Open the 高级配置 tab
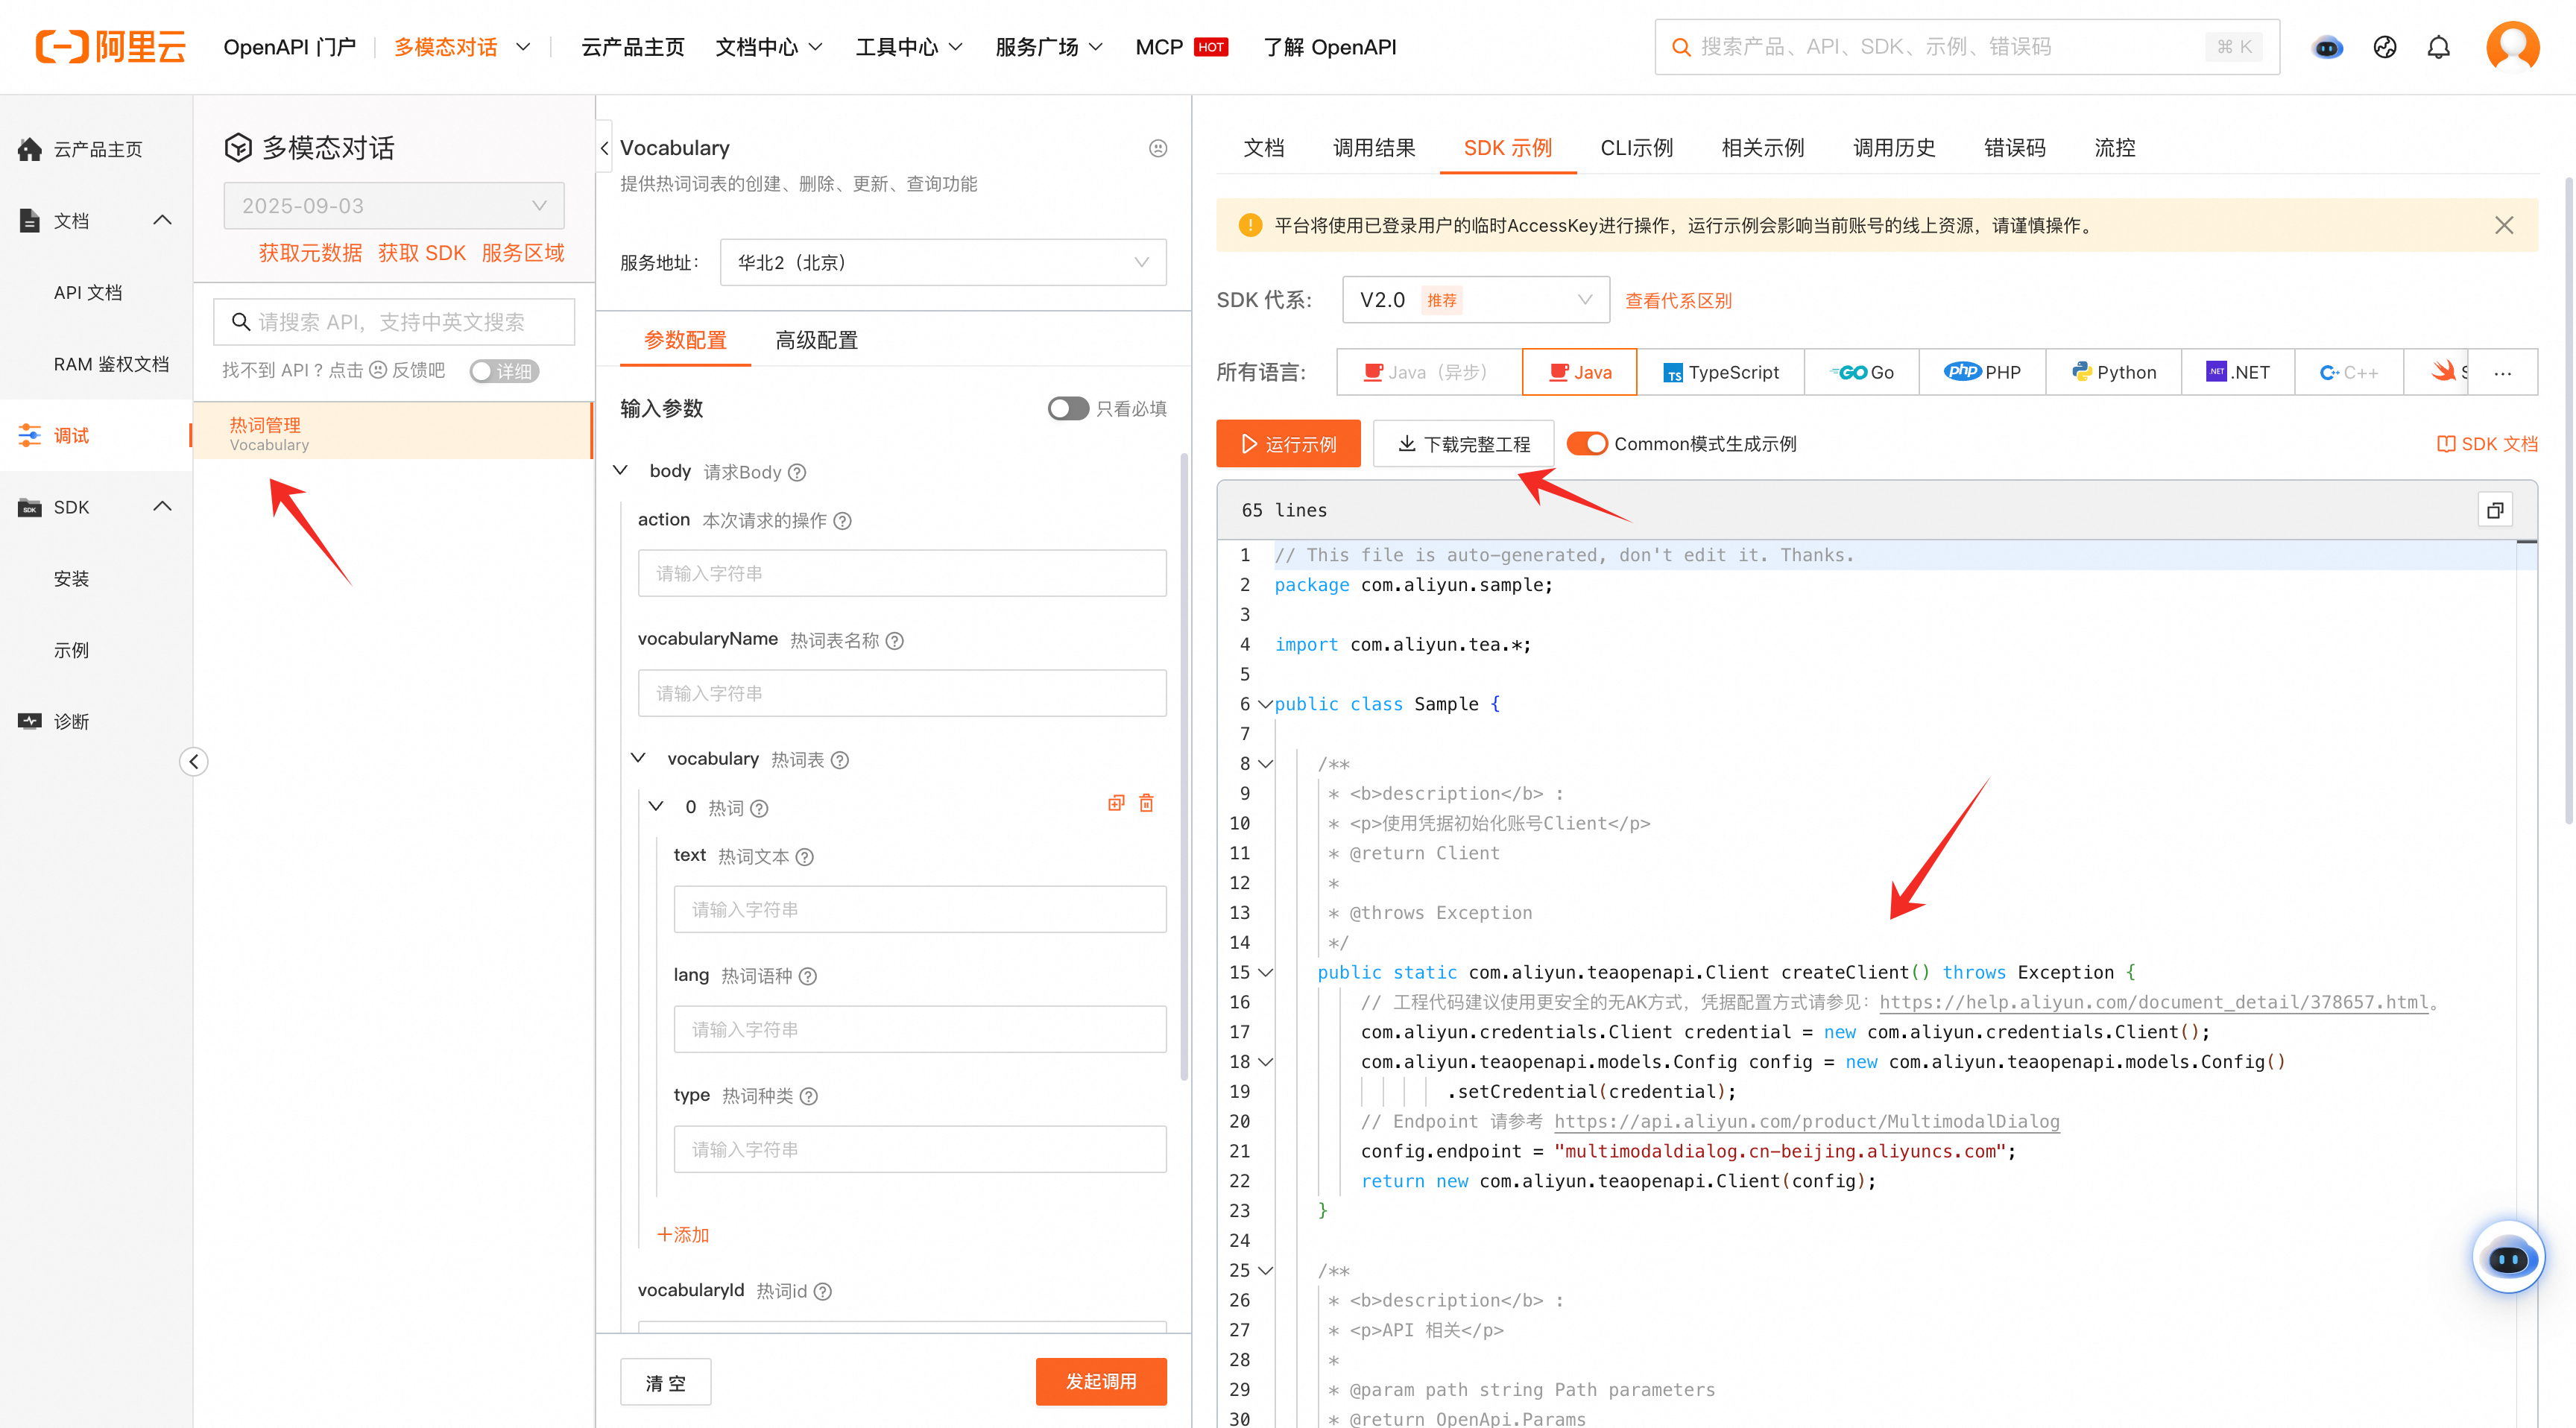Screen dimensions: 2576x1428 (816, 340)
